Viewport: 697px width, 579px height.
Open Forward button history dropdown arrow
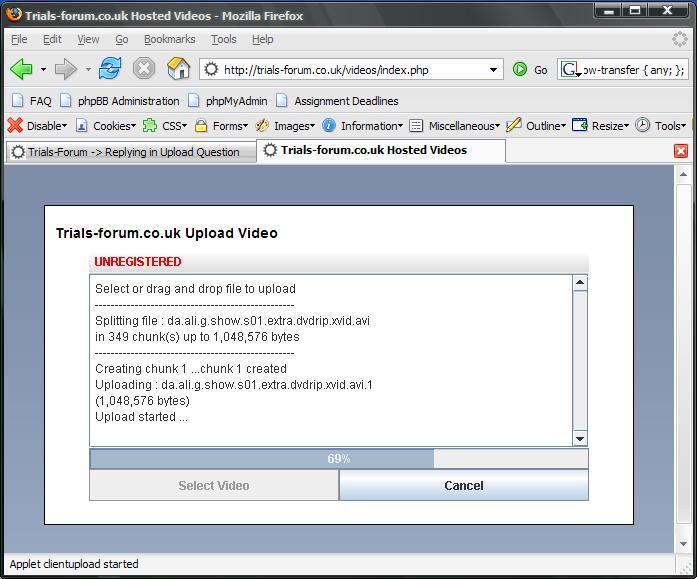88,69
